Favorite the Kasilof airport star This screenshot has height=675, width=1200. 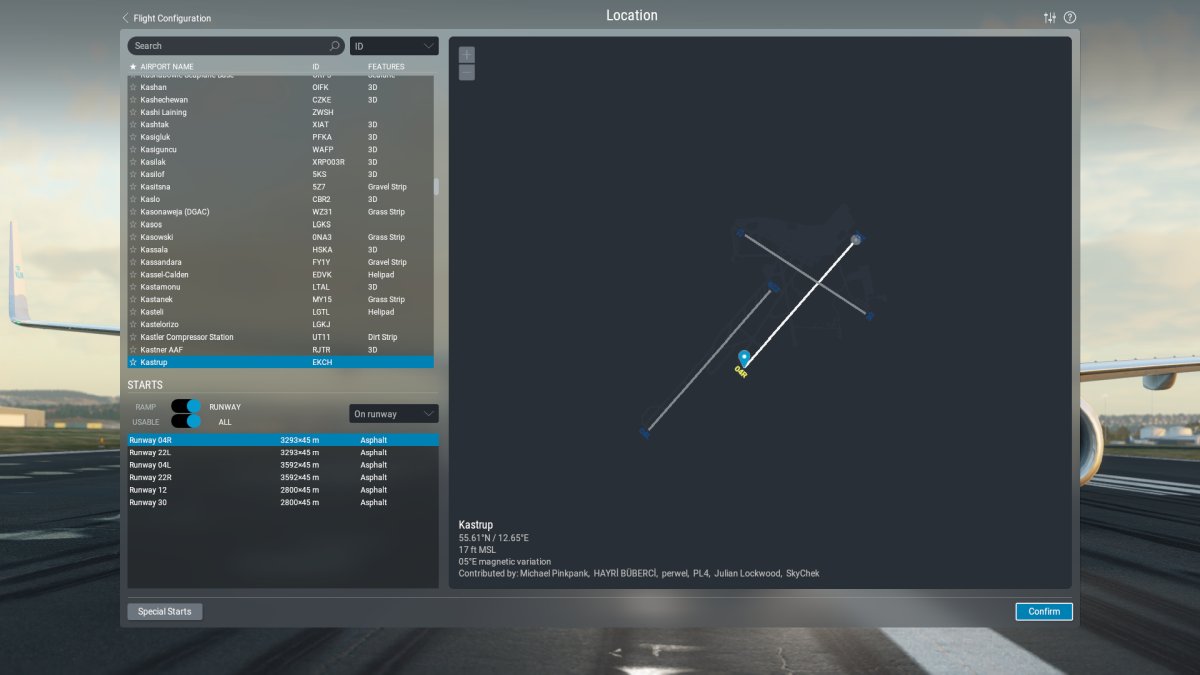tap(133, 175)
